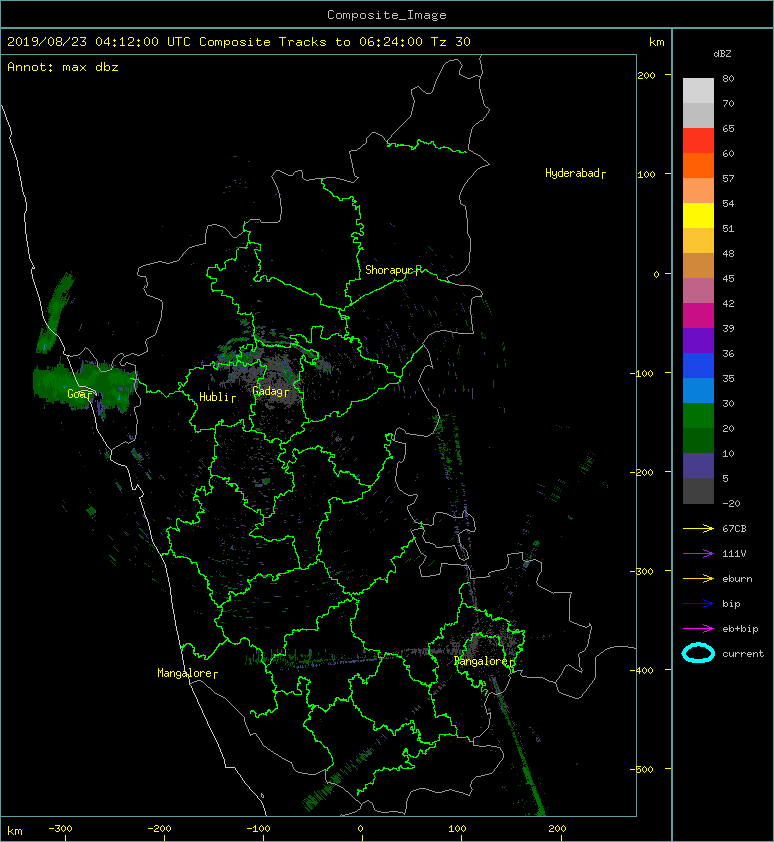Click the 0 tick on the horizontal axis
774x842 pixels.
tap(360, 829)
